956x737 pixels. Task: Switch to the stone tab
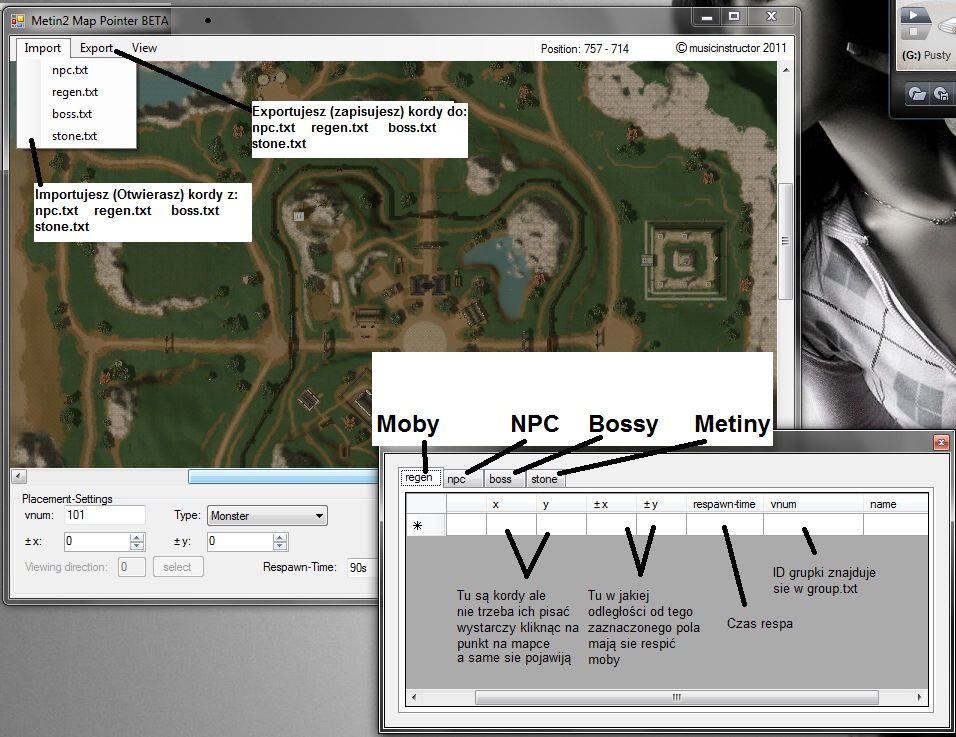545,479
